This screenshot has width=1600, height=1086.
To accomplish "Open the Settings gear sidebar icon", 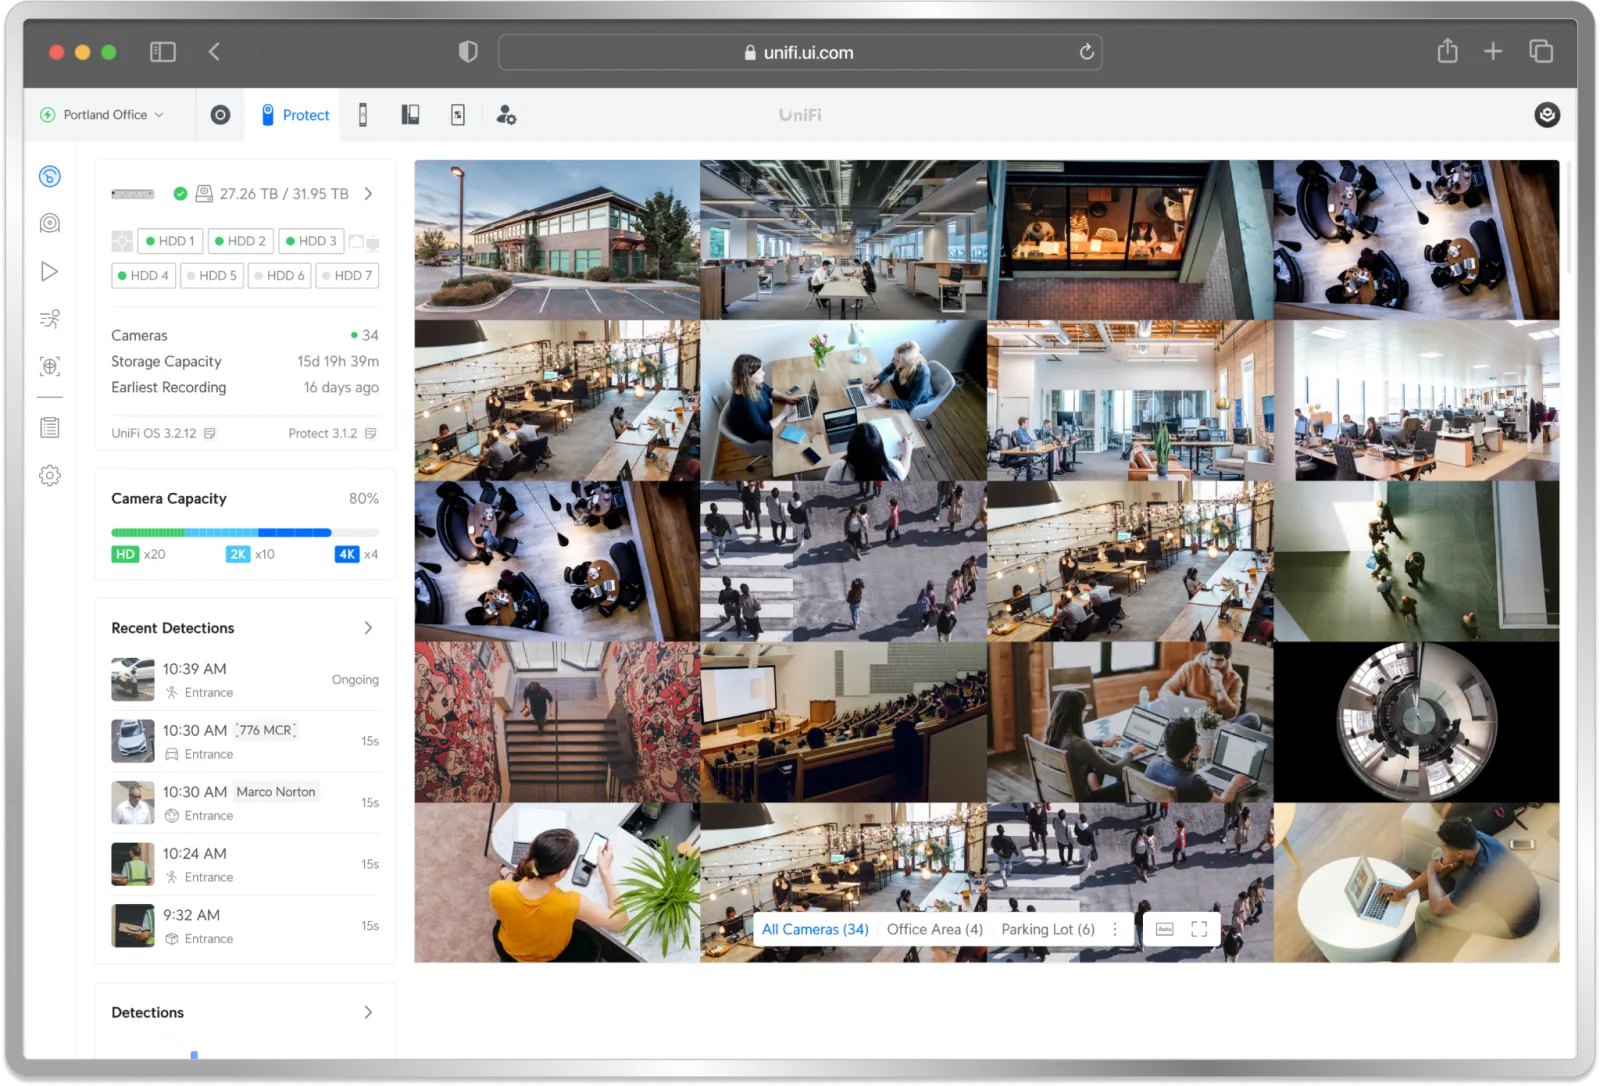I will pos(49,475).
